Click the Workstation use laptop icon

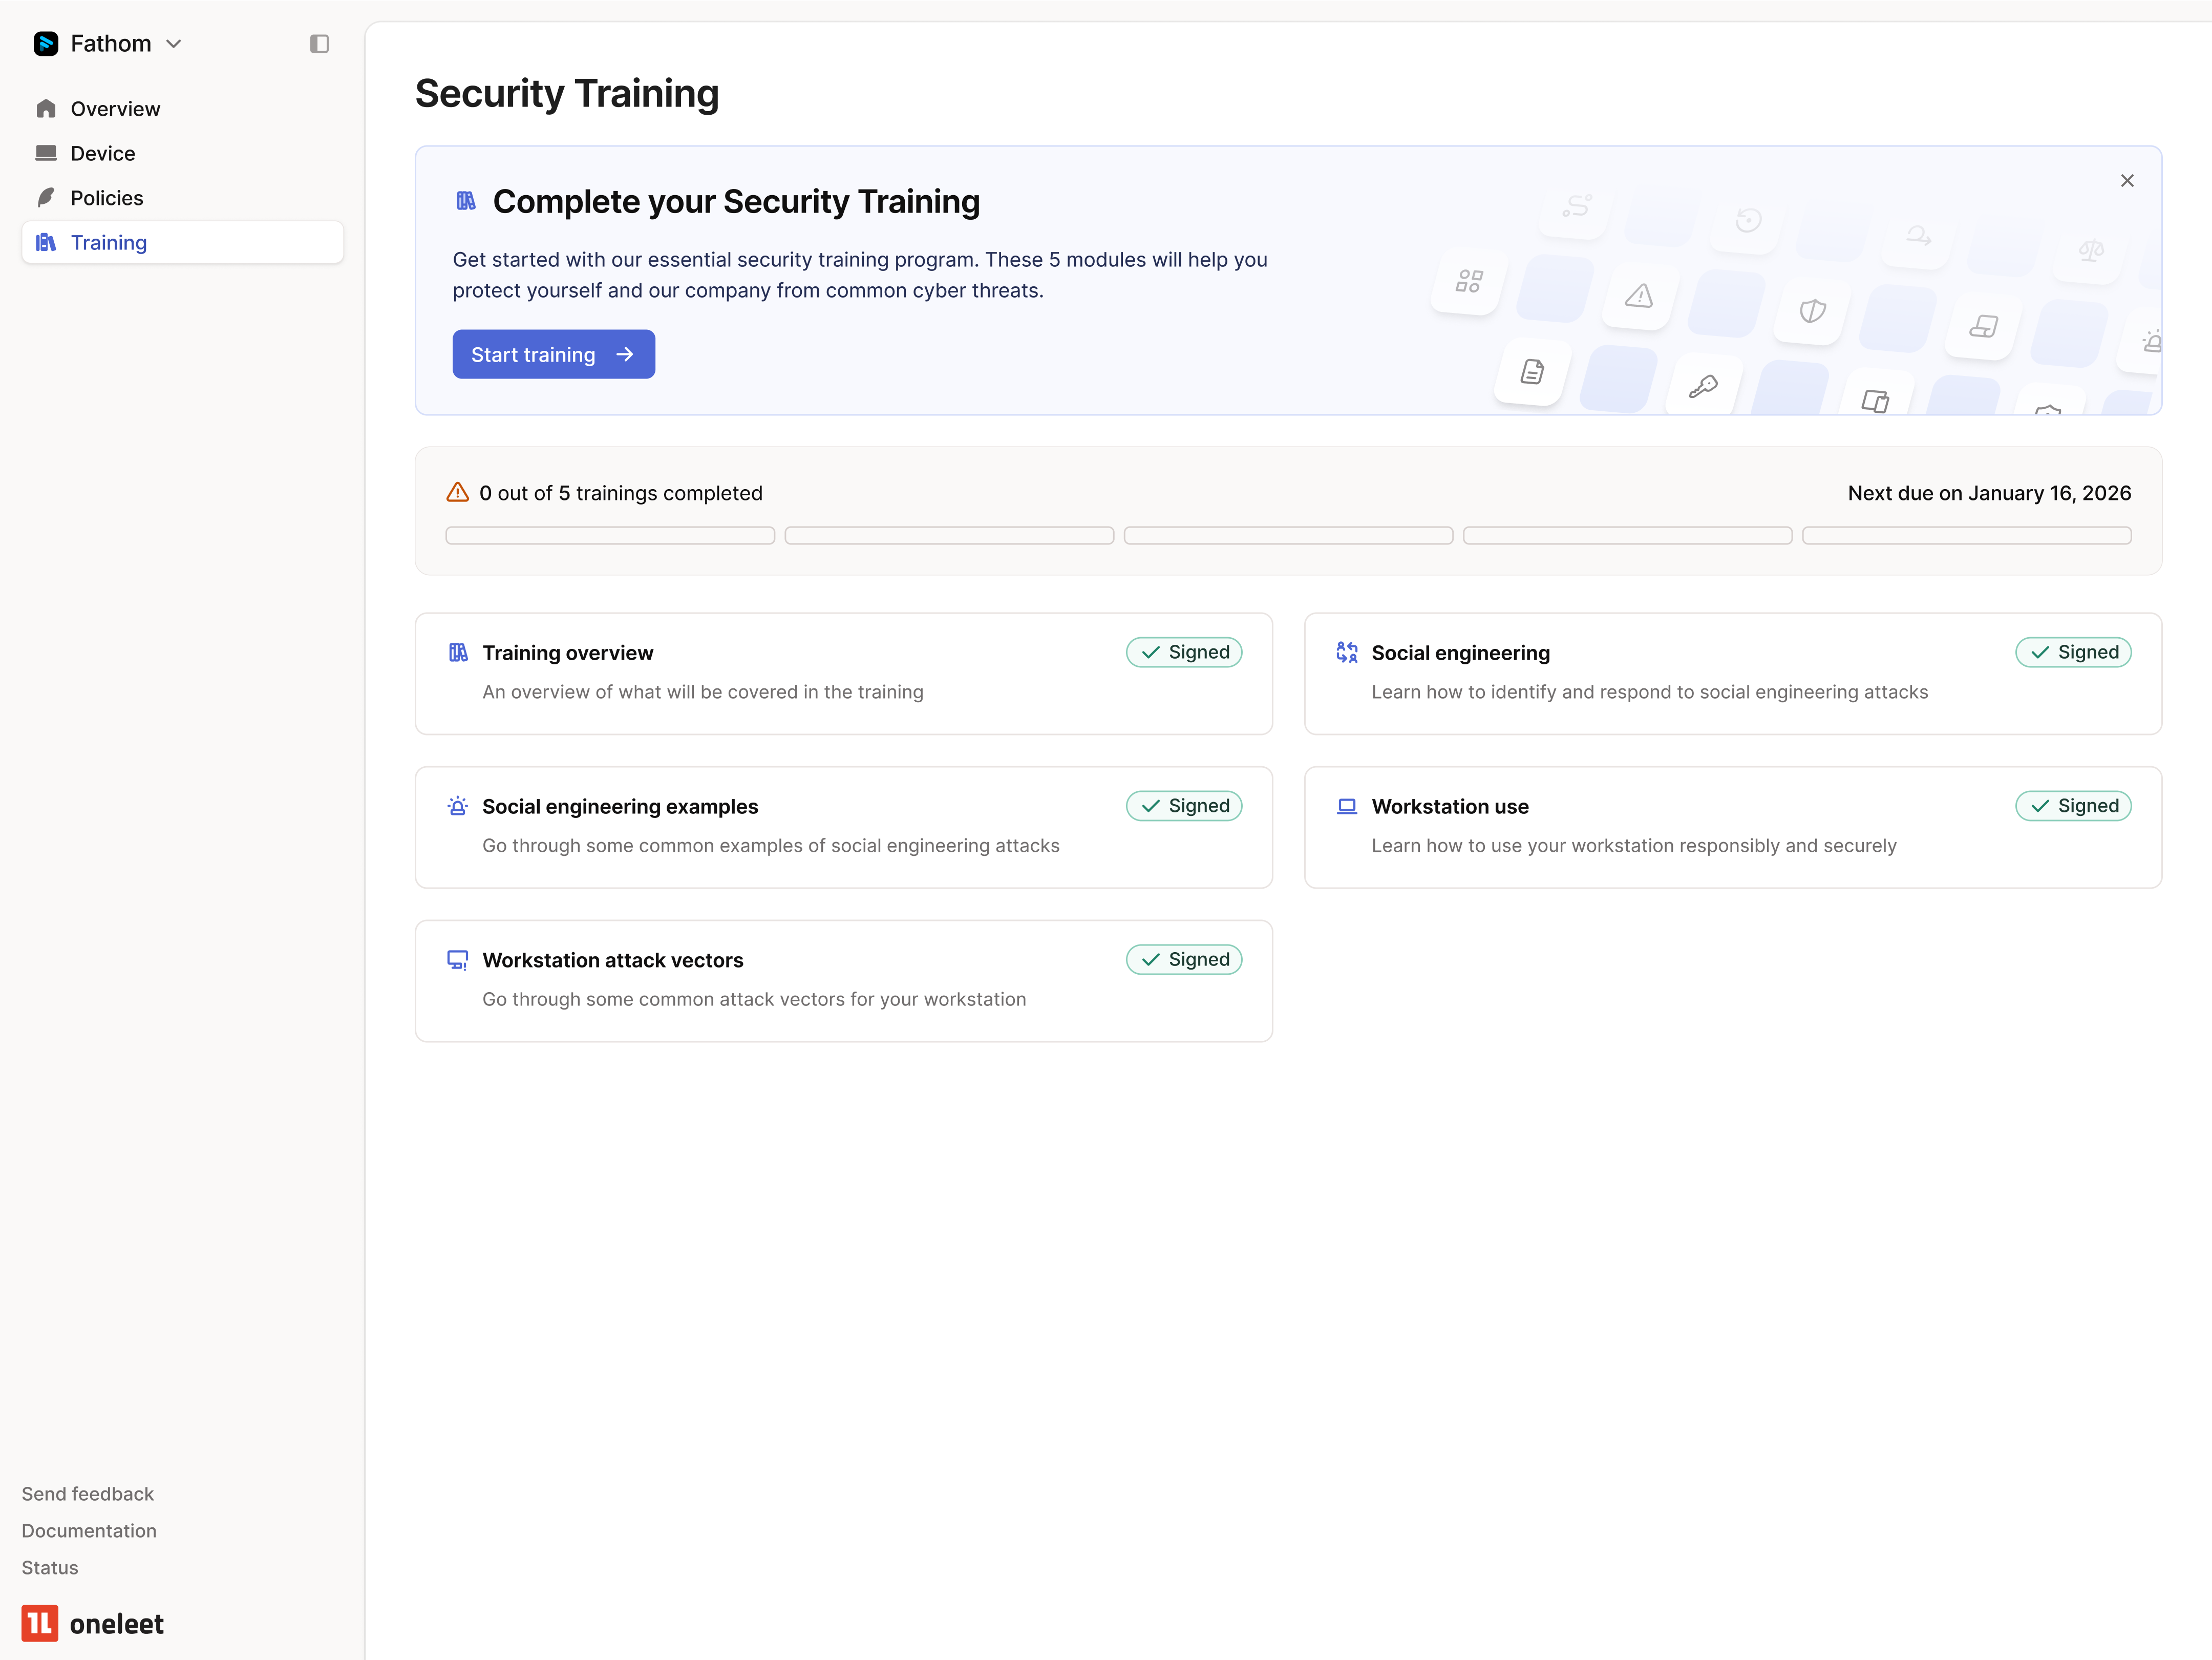point(1346,806)
